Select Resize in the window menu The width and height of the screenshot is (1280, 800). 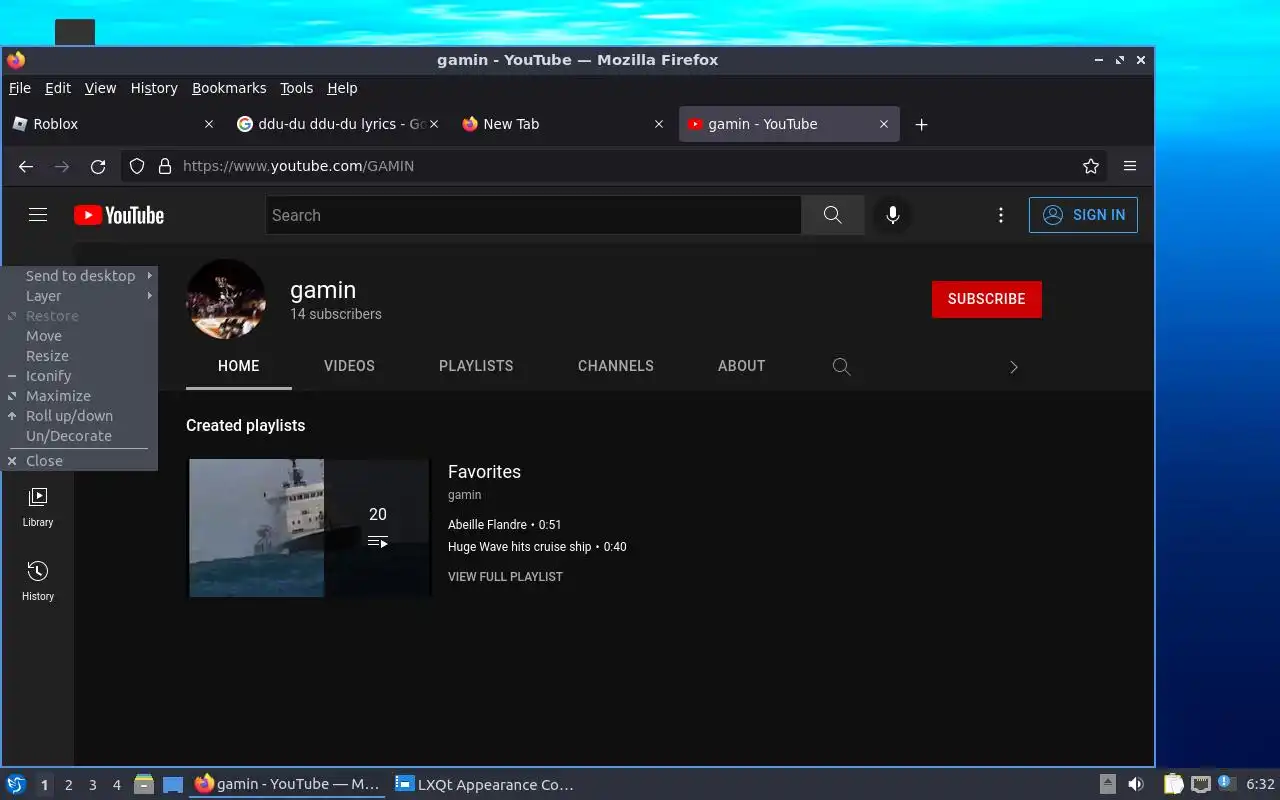pyautogui.click(x=80, y=356)
